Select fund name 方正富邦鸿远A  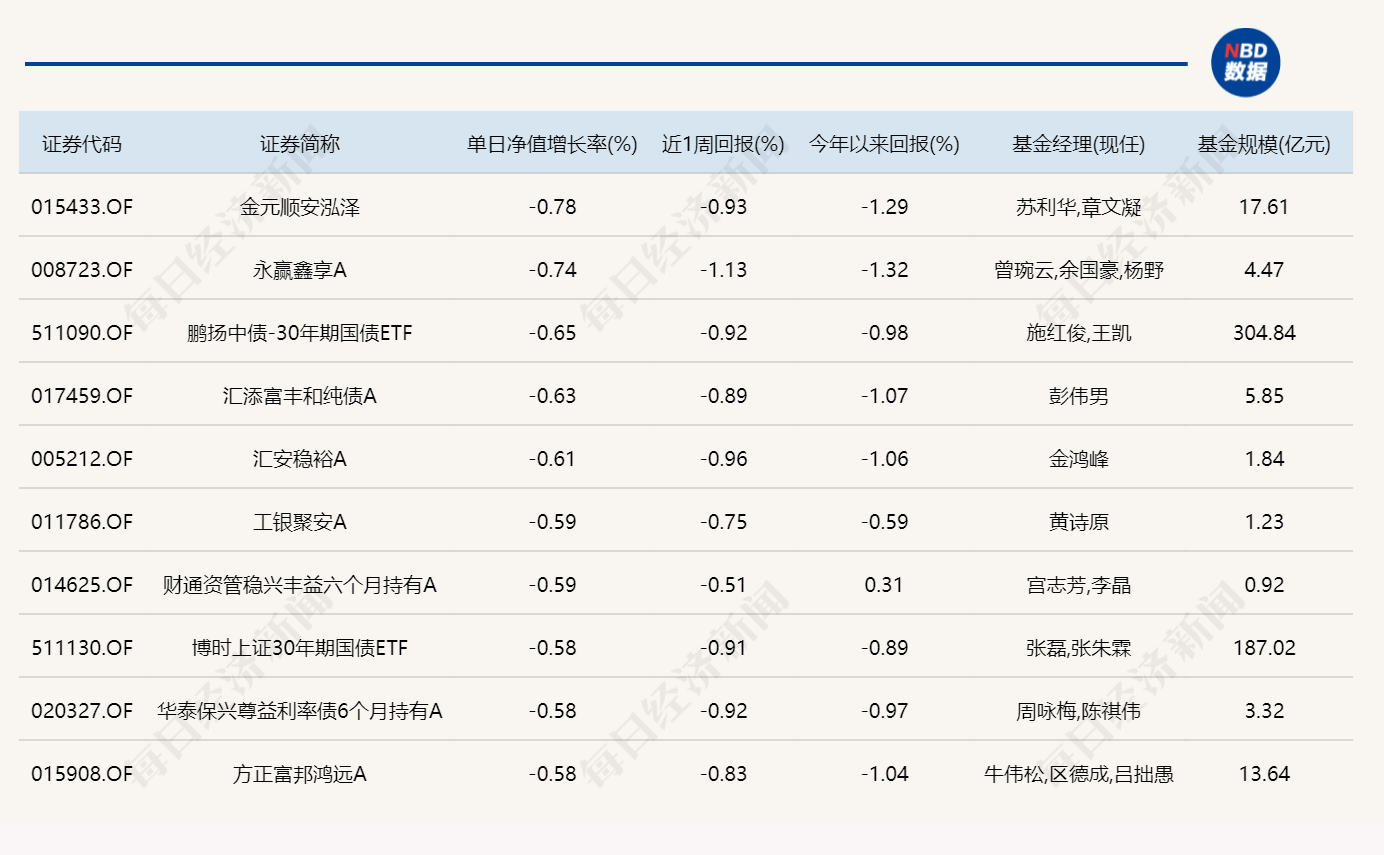tap(300, 774)
